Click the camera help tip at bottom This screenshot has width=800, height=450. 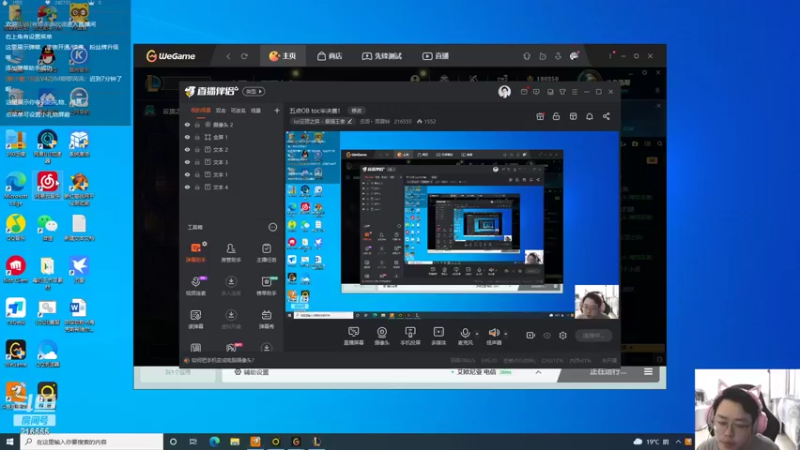(x=219, y=360)
